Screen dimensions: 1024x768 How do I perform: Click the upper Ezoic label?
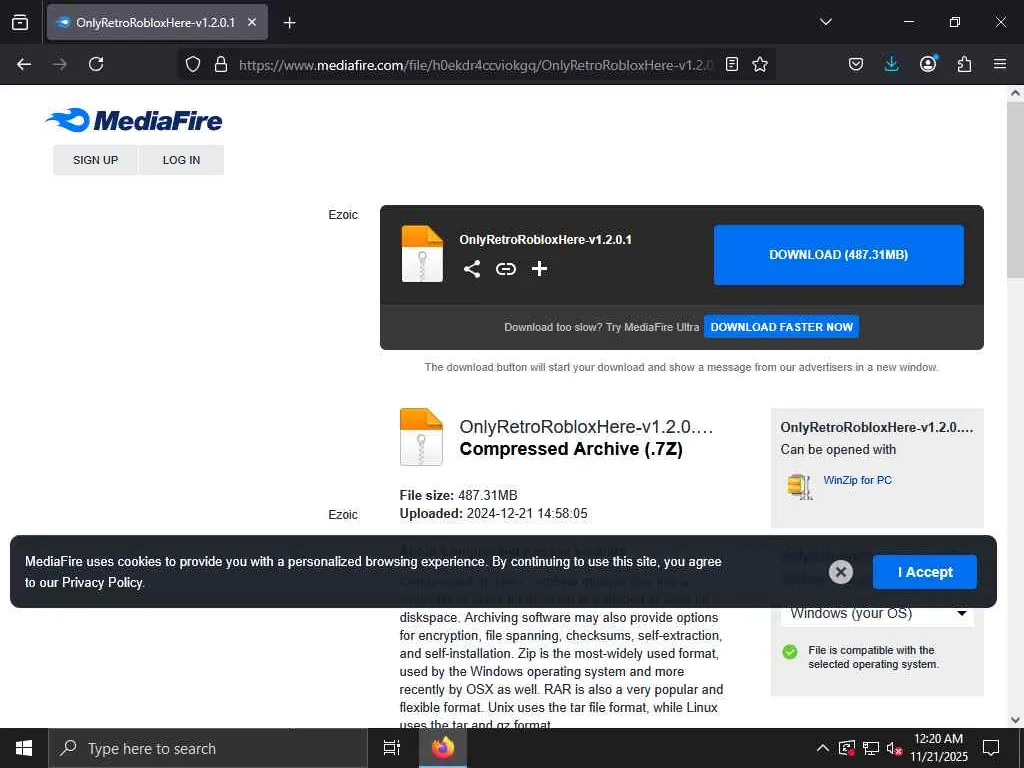coord(343,215)
